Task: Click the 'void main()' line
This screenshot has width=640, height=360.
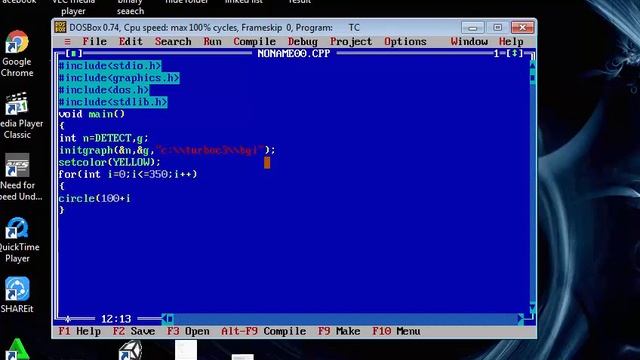Action: [91, 114]
